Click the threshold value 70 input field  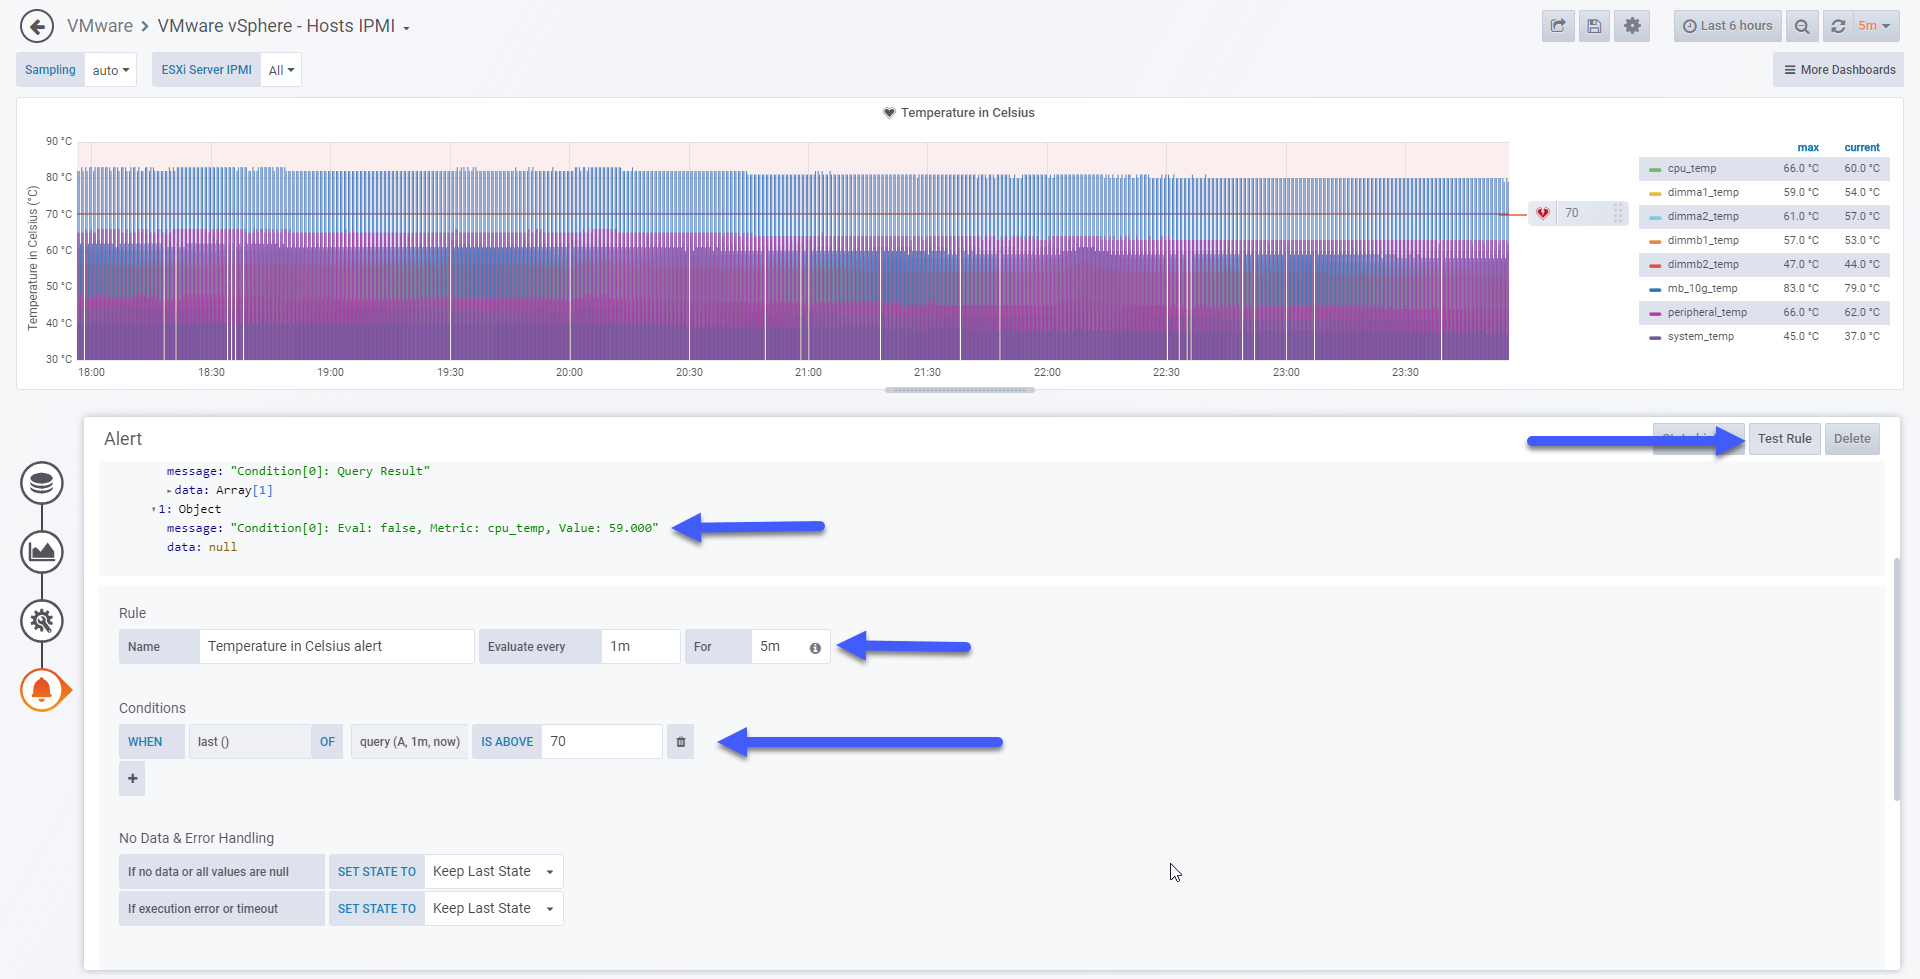pyautogui.click(x=602, y=742)
